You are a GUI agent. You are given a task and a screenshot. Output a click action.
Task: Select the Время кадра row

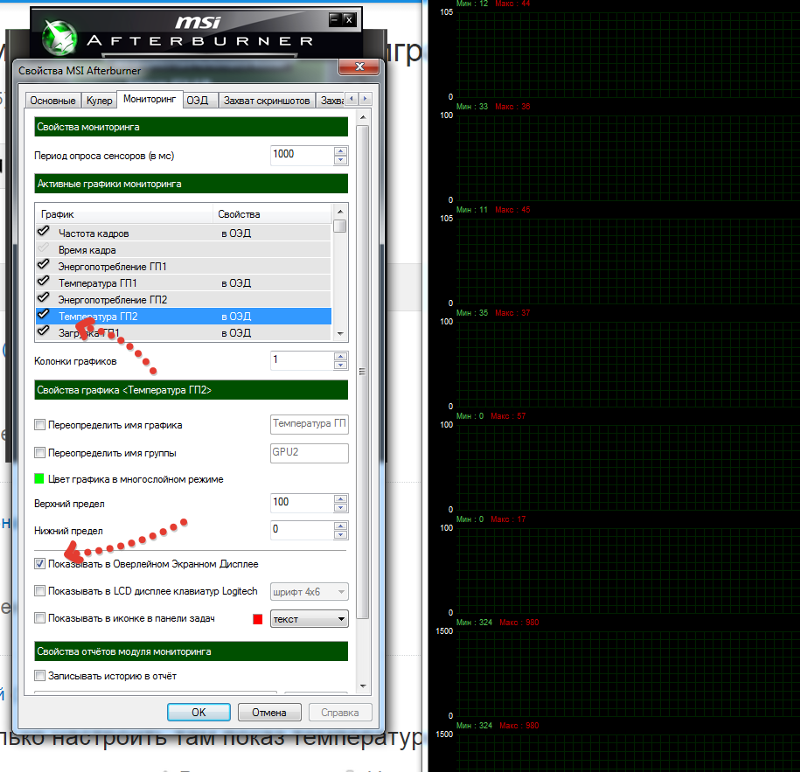coord(184,250)
